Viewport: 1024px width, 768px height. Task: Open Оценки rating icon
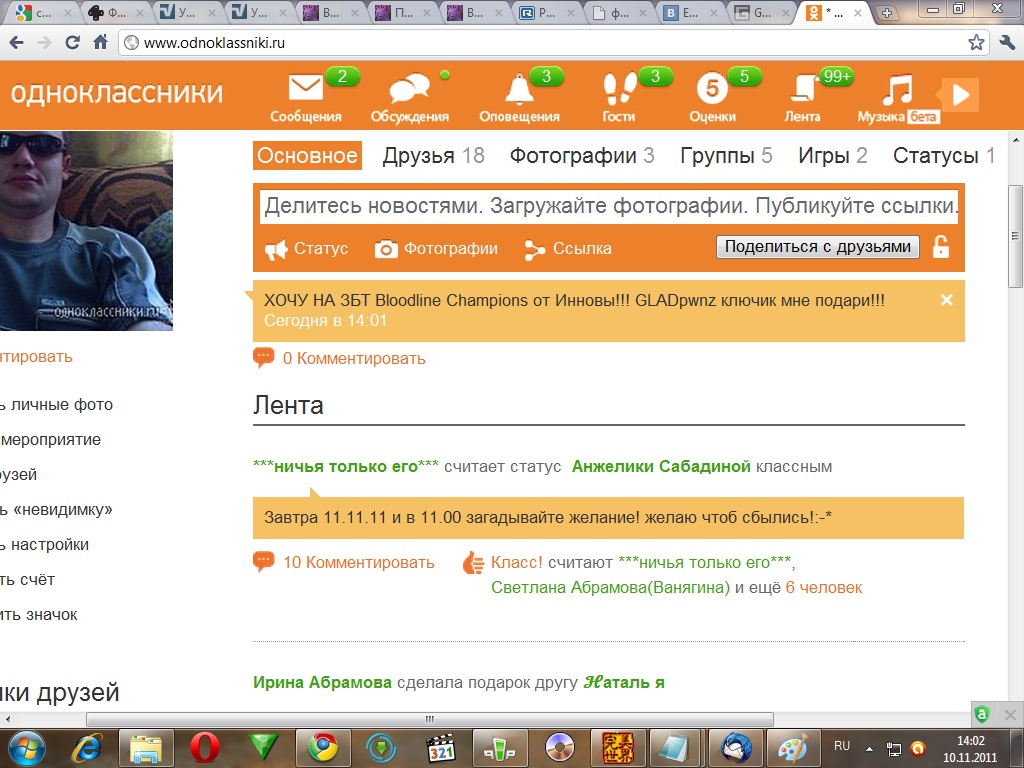click(712, 90)
